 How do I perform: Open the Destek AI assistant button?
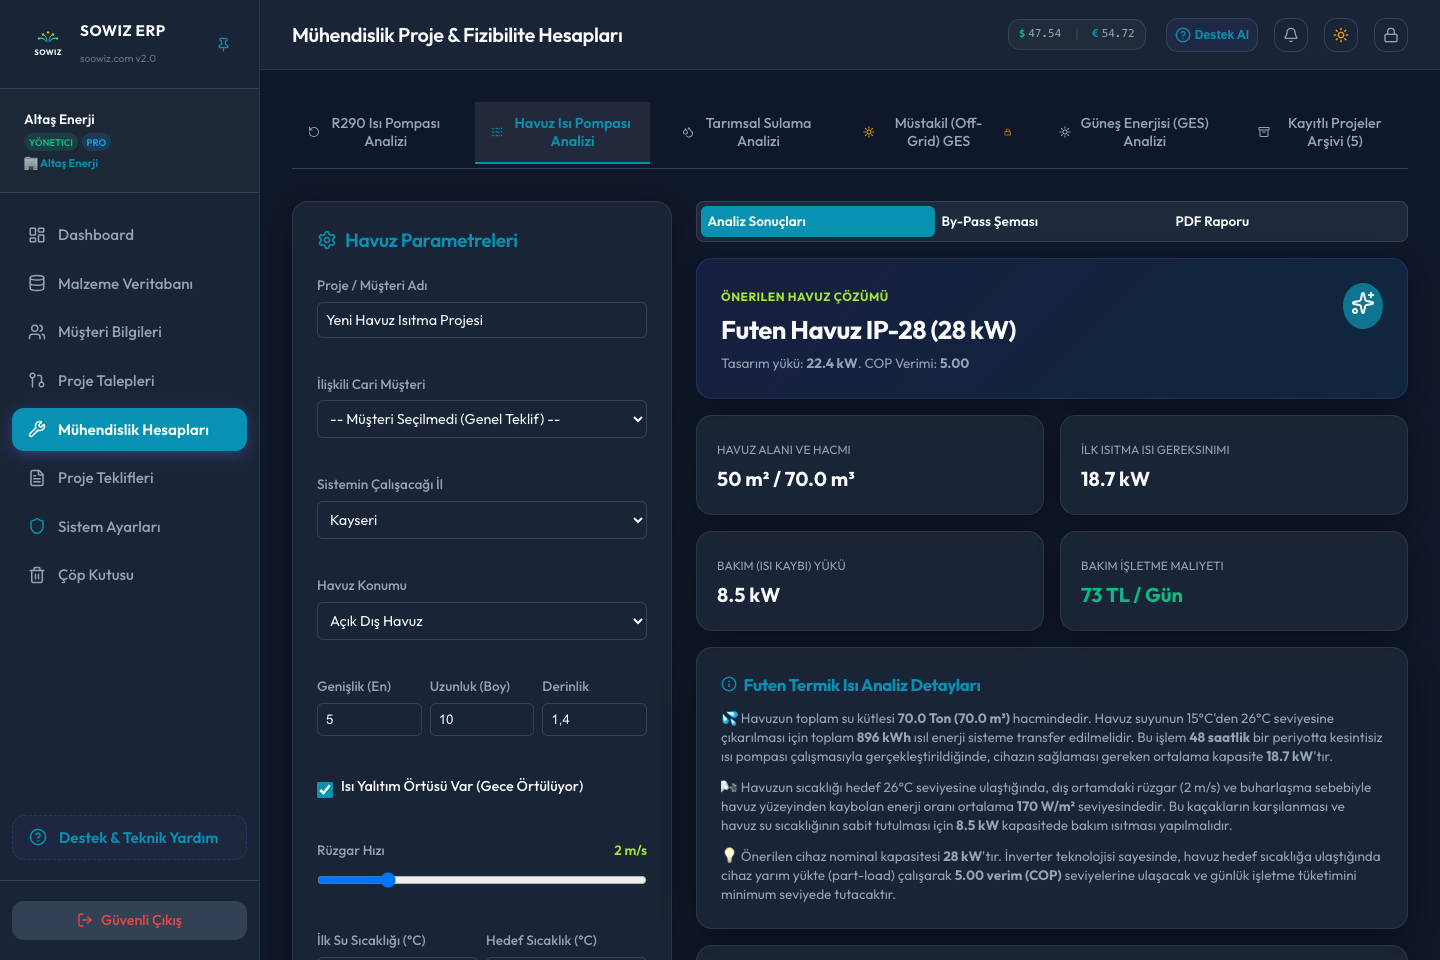[1212, 35]
